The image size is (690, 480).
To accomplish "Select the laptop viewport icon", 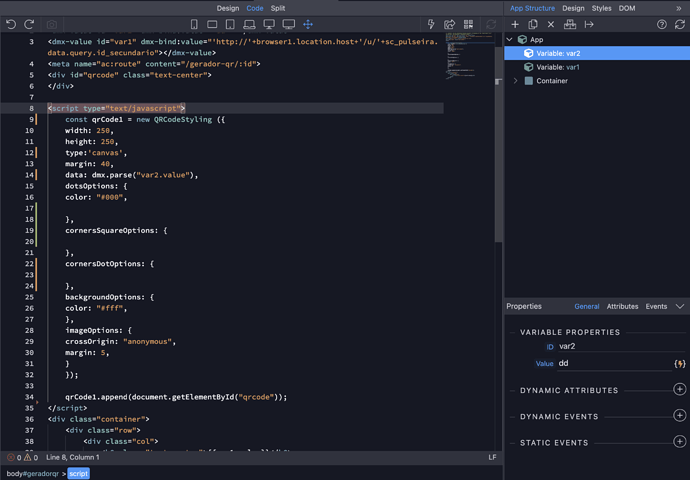I will pos(250,25).
